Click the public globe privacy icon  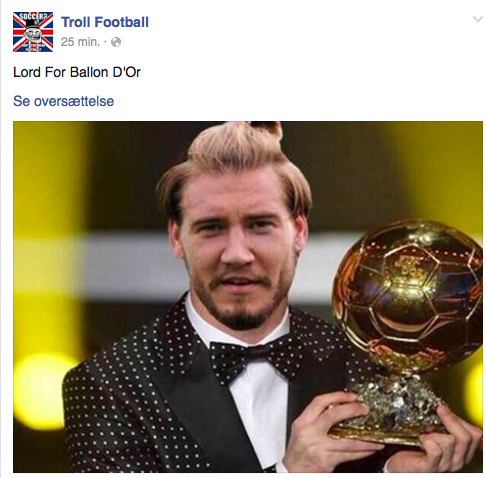(116, 42)
